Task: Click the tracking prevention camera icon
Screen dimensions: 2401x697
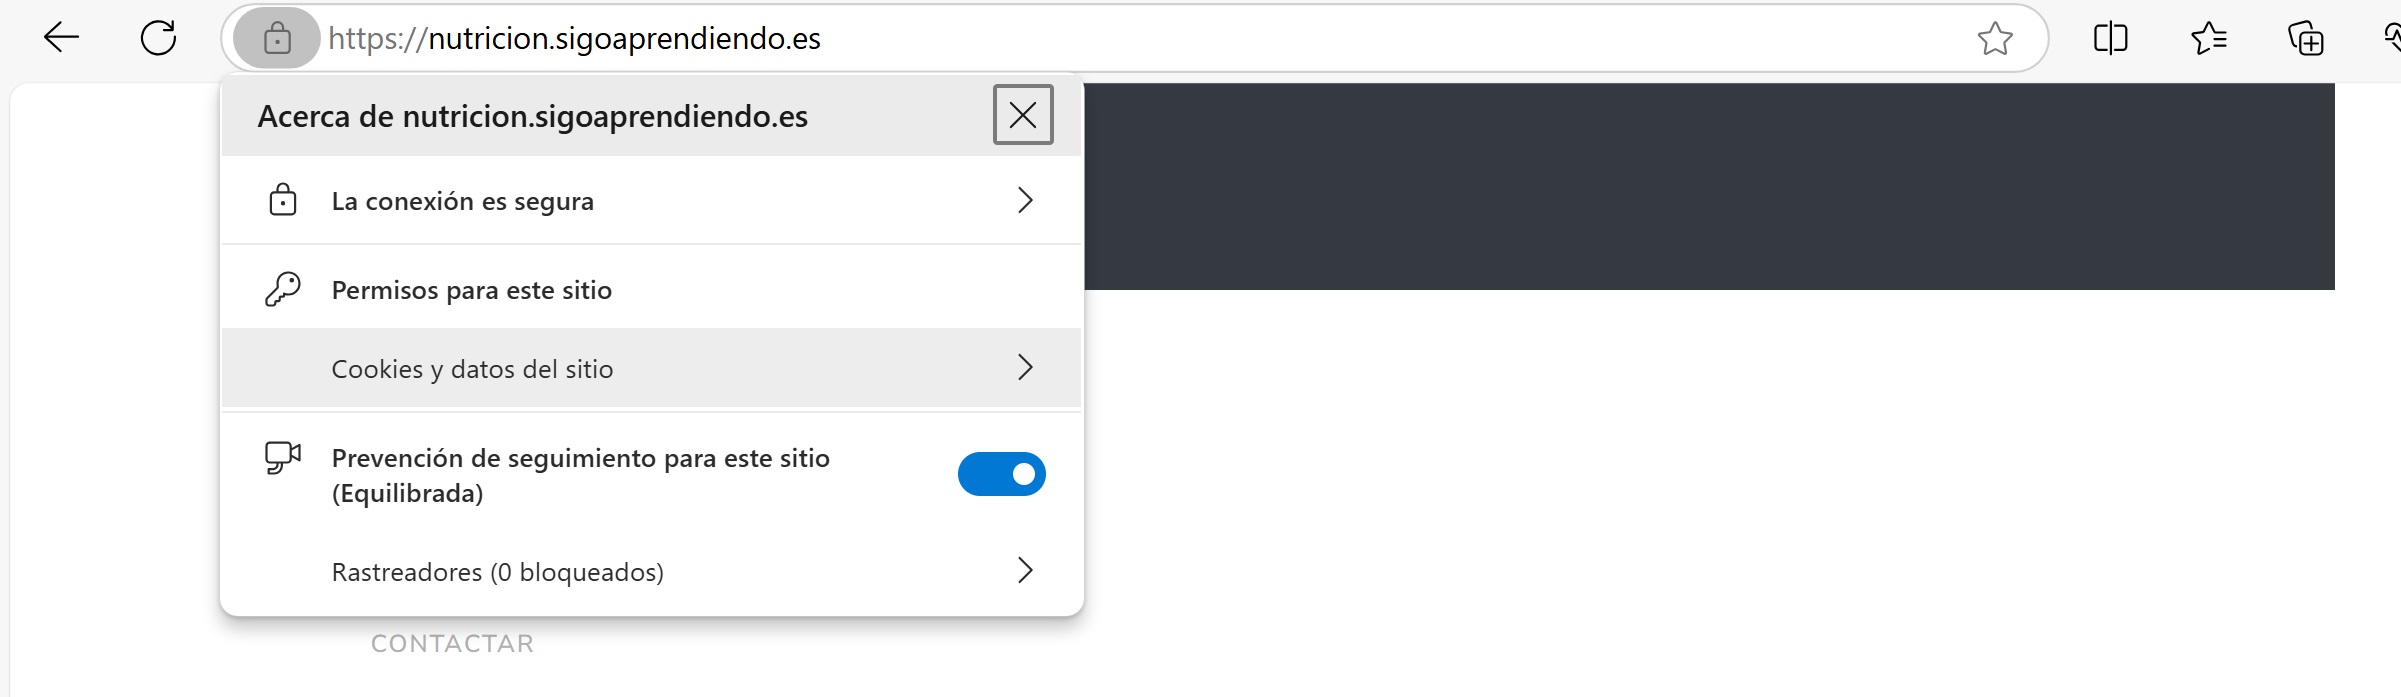Action: click(x=283, y=458)
